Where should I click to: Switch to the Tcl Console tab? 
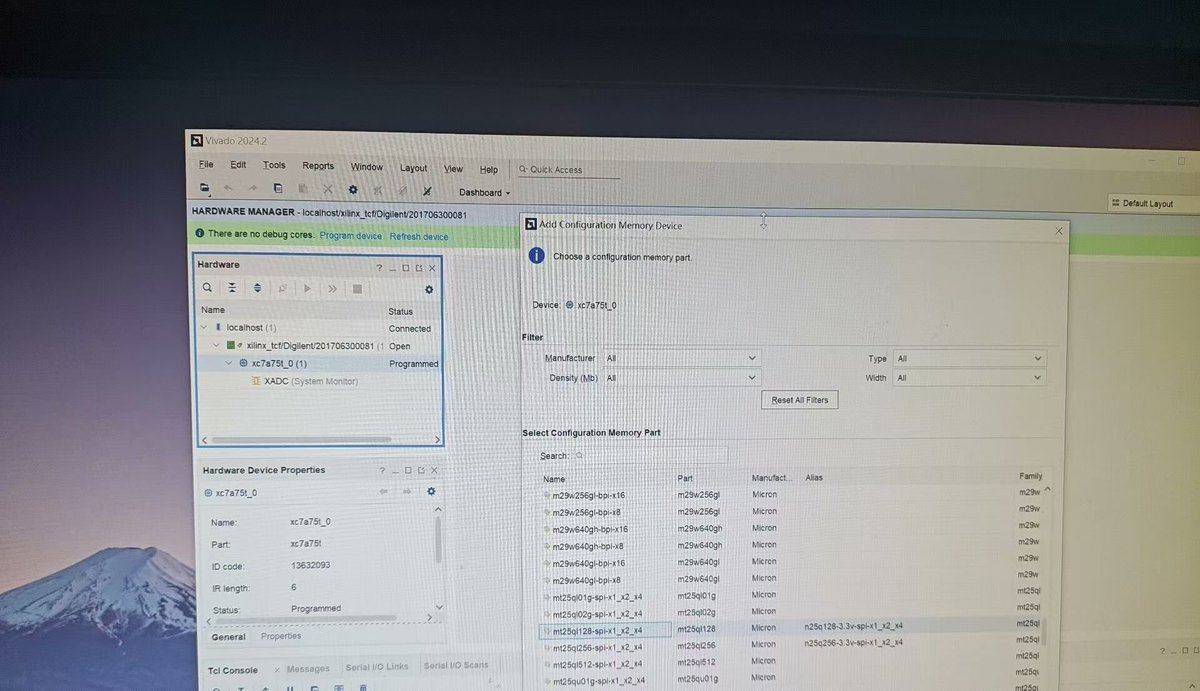click(x=232, y=670)
